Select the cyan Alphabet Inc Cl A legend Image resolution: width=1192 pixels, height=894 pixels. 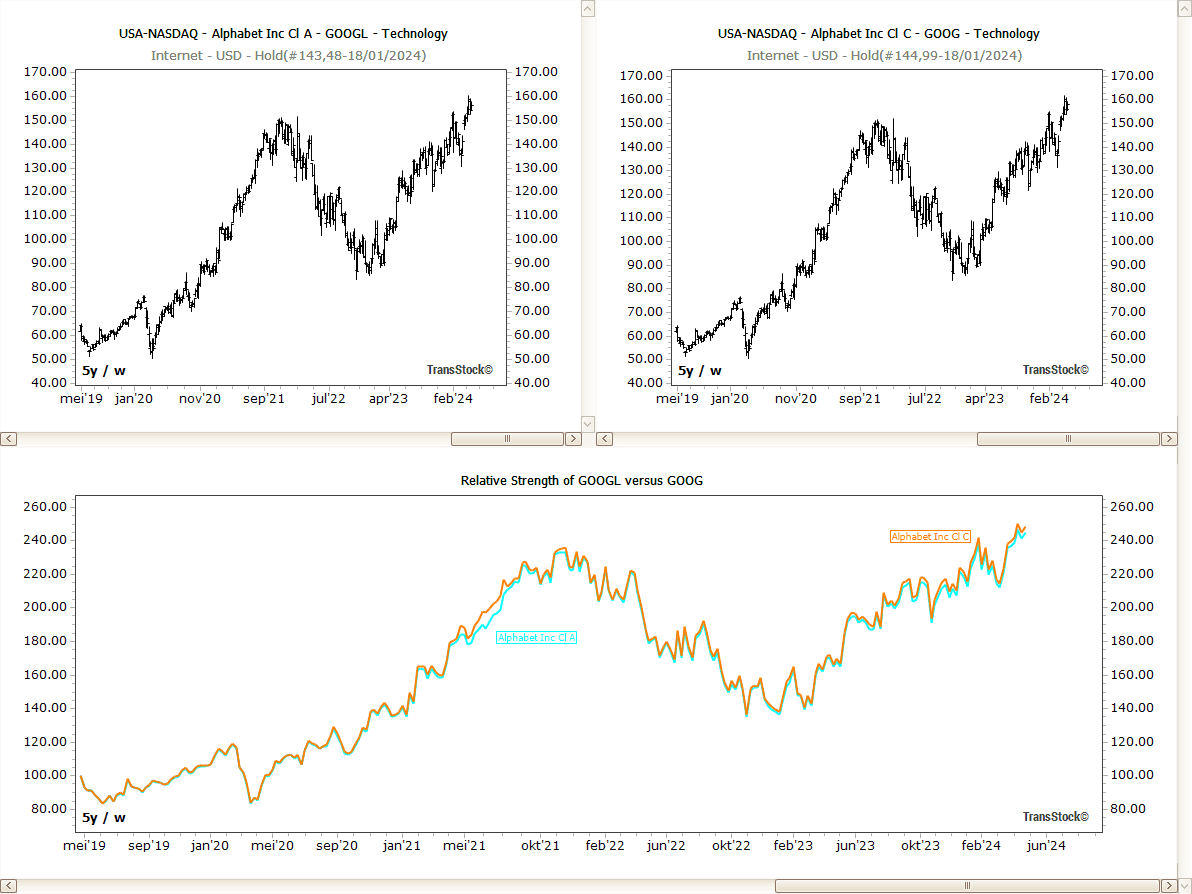point(537,637)
